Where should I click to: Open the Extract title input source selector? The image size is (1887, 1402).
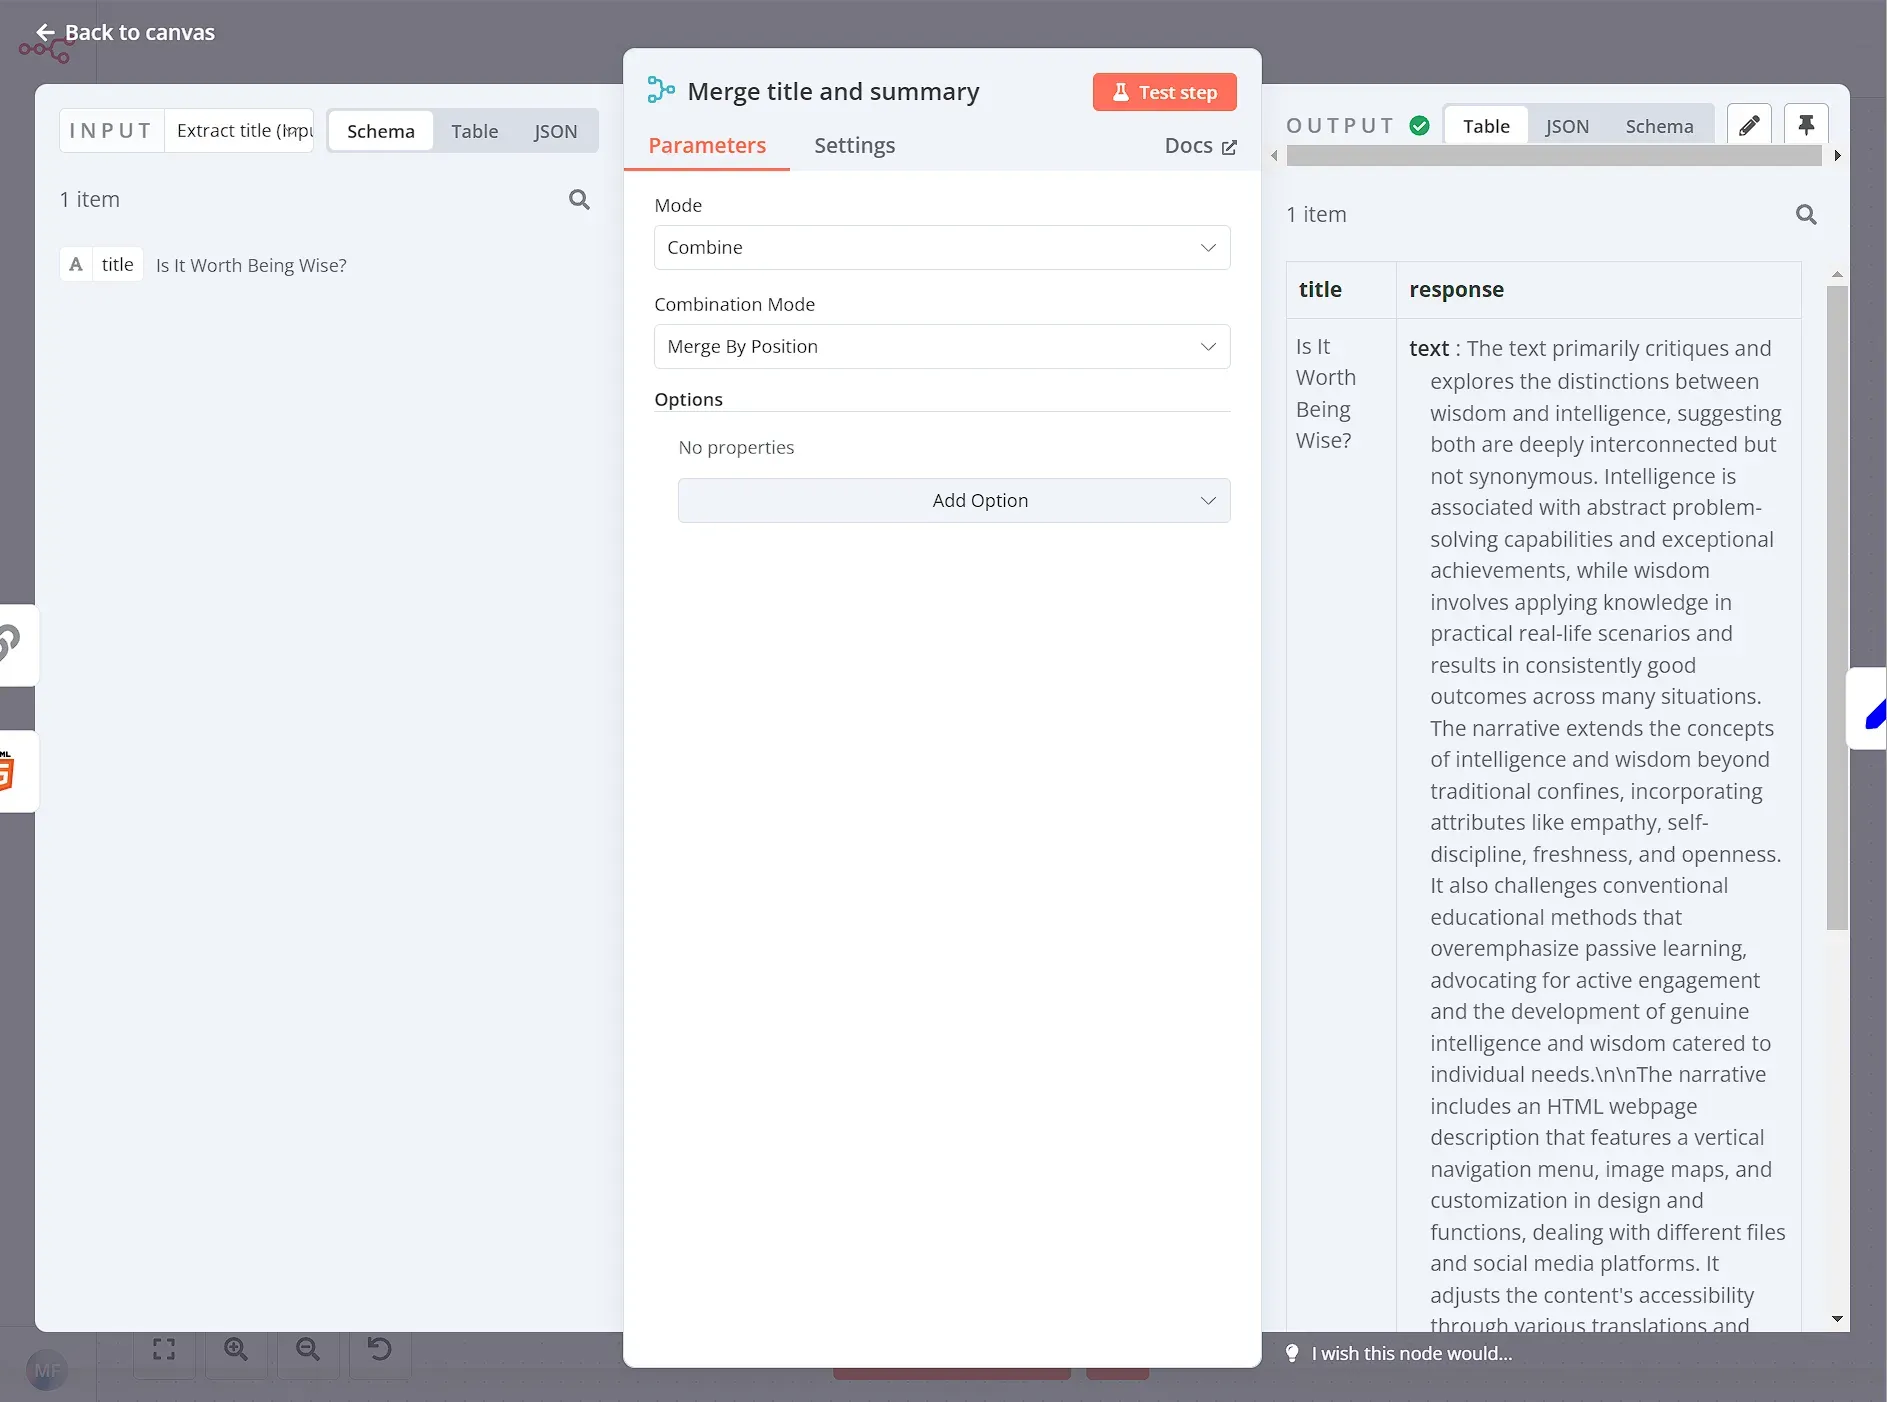click(240, 130)
